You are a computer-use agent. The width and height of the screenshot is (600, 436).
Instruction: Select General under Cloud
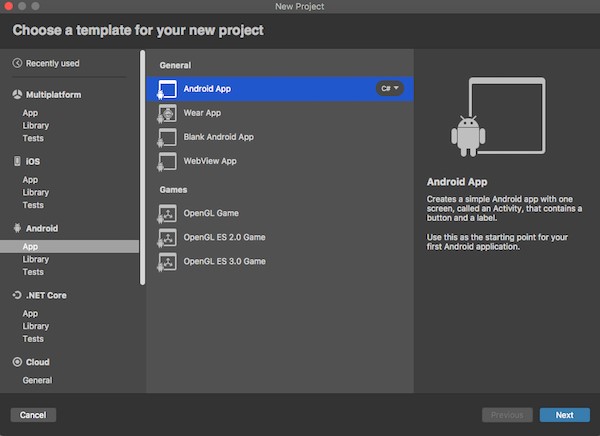(x=37, y=380)
